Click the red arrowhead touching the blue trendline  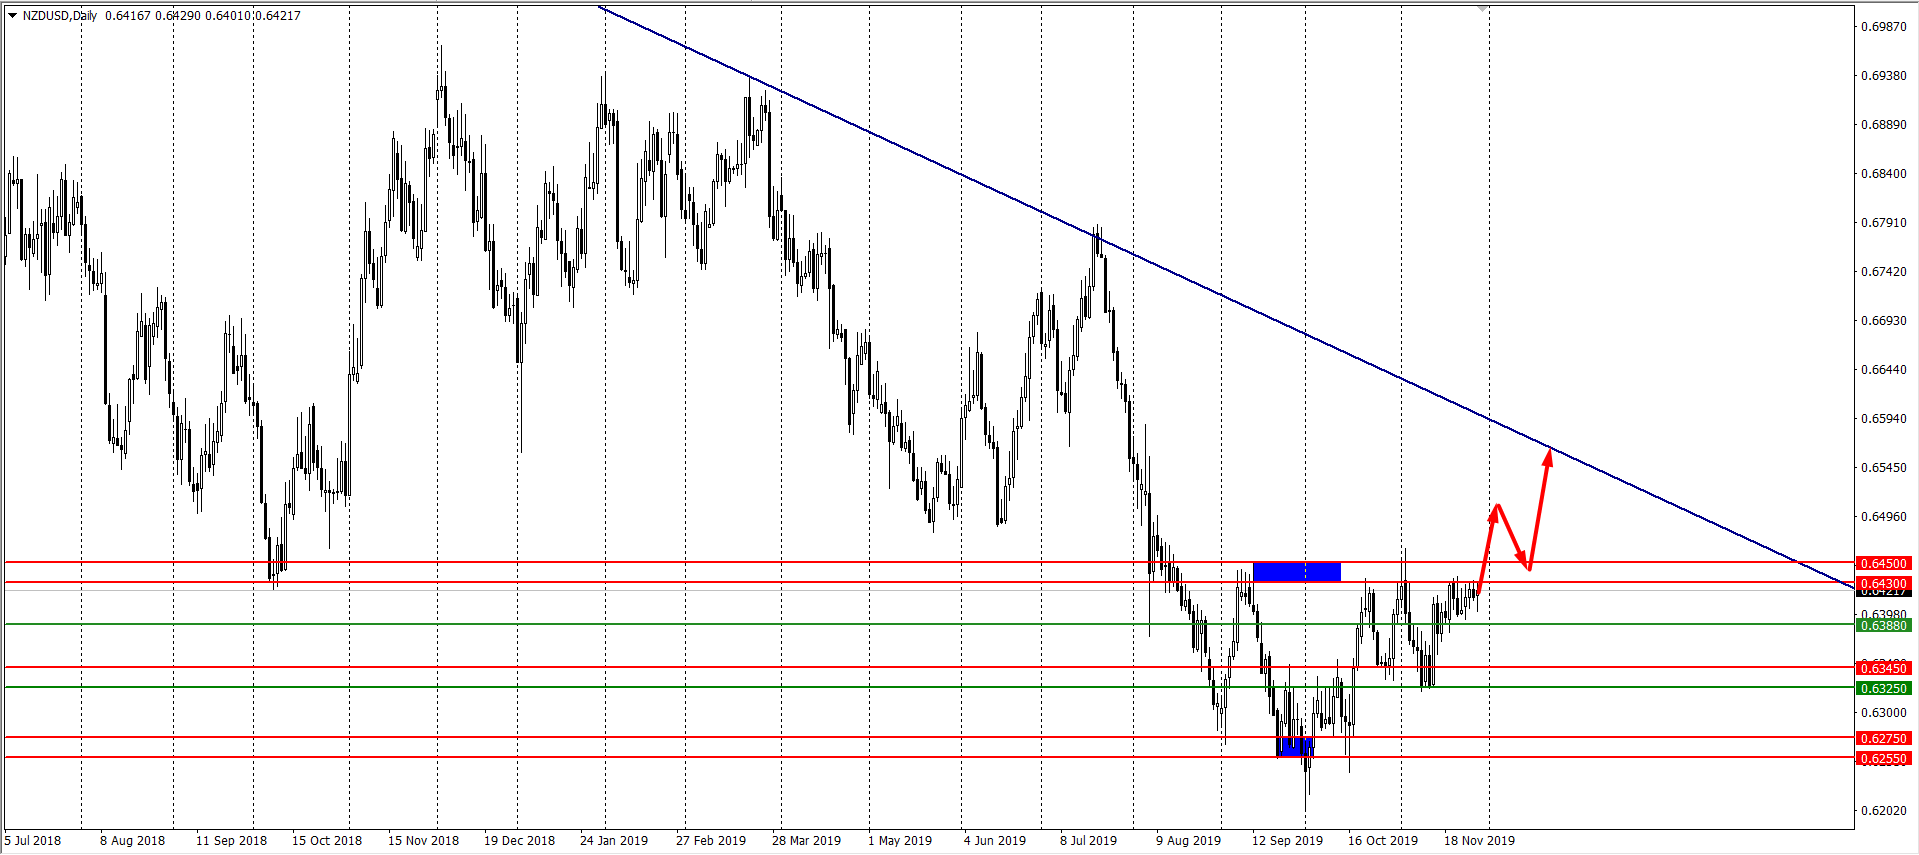(1548, 457)
